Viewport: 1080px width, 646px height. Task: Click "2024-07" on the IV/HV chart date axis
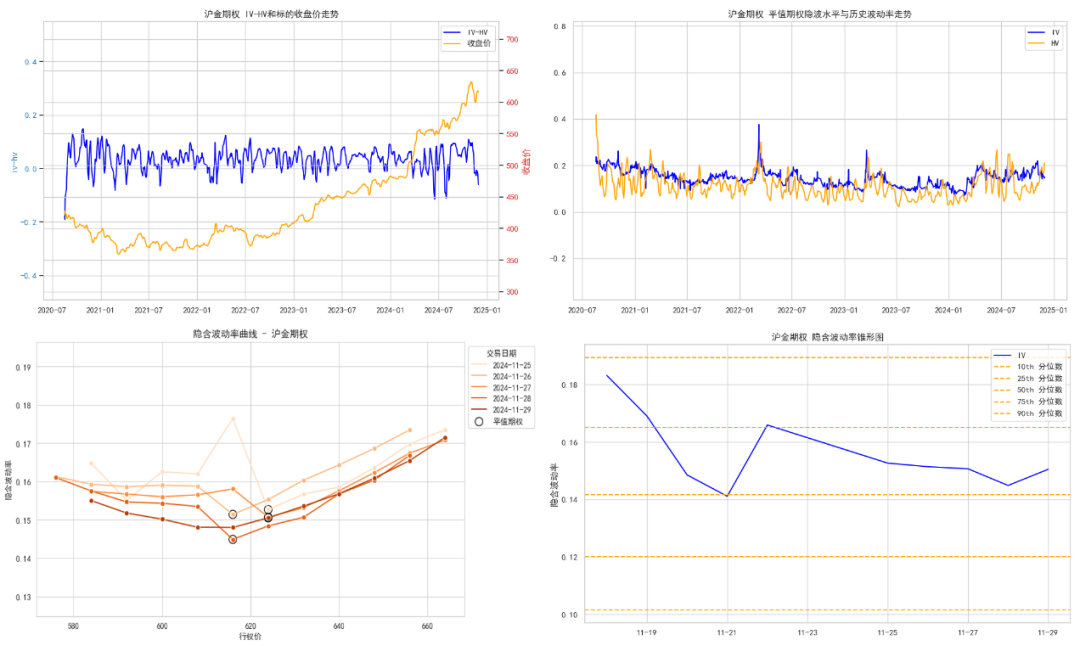click(x=1001, y=311)
